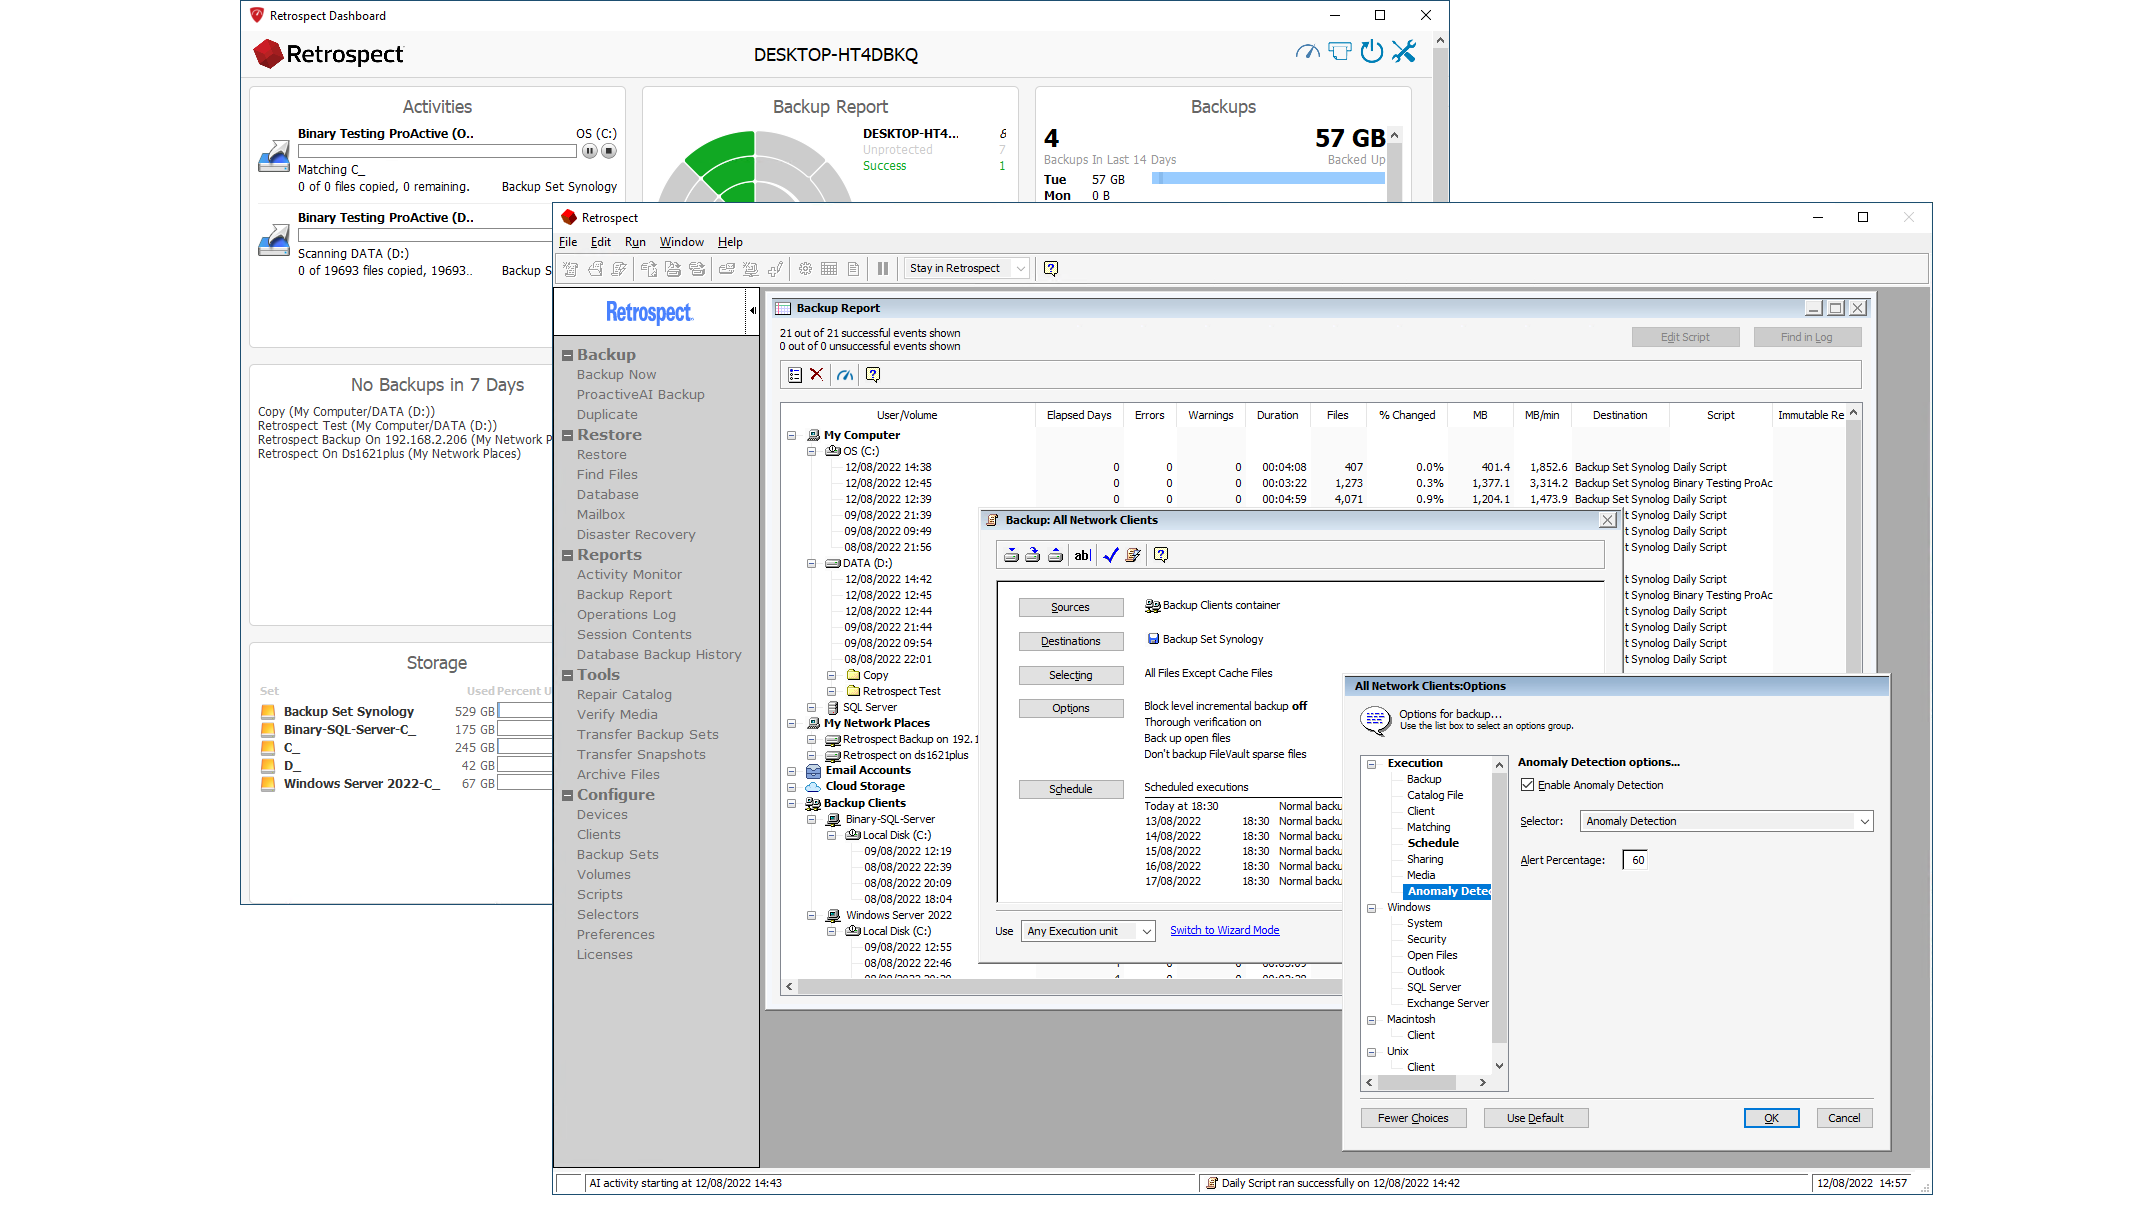2149x1209 pixels.
Task: Click the Use Default button
Action: click(1536, 1119)
